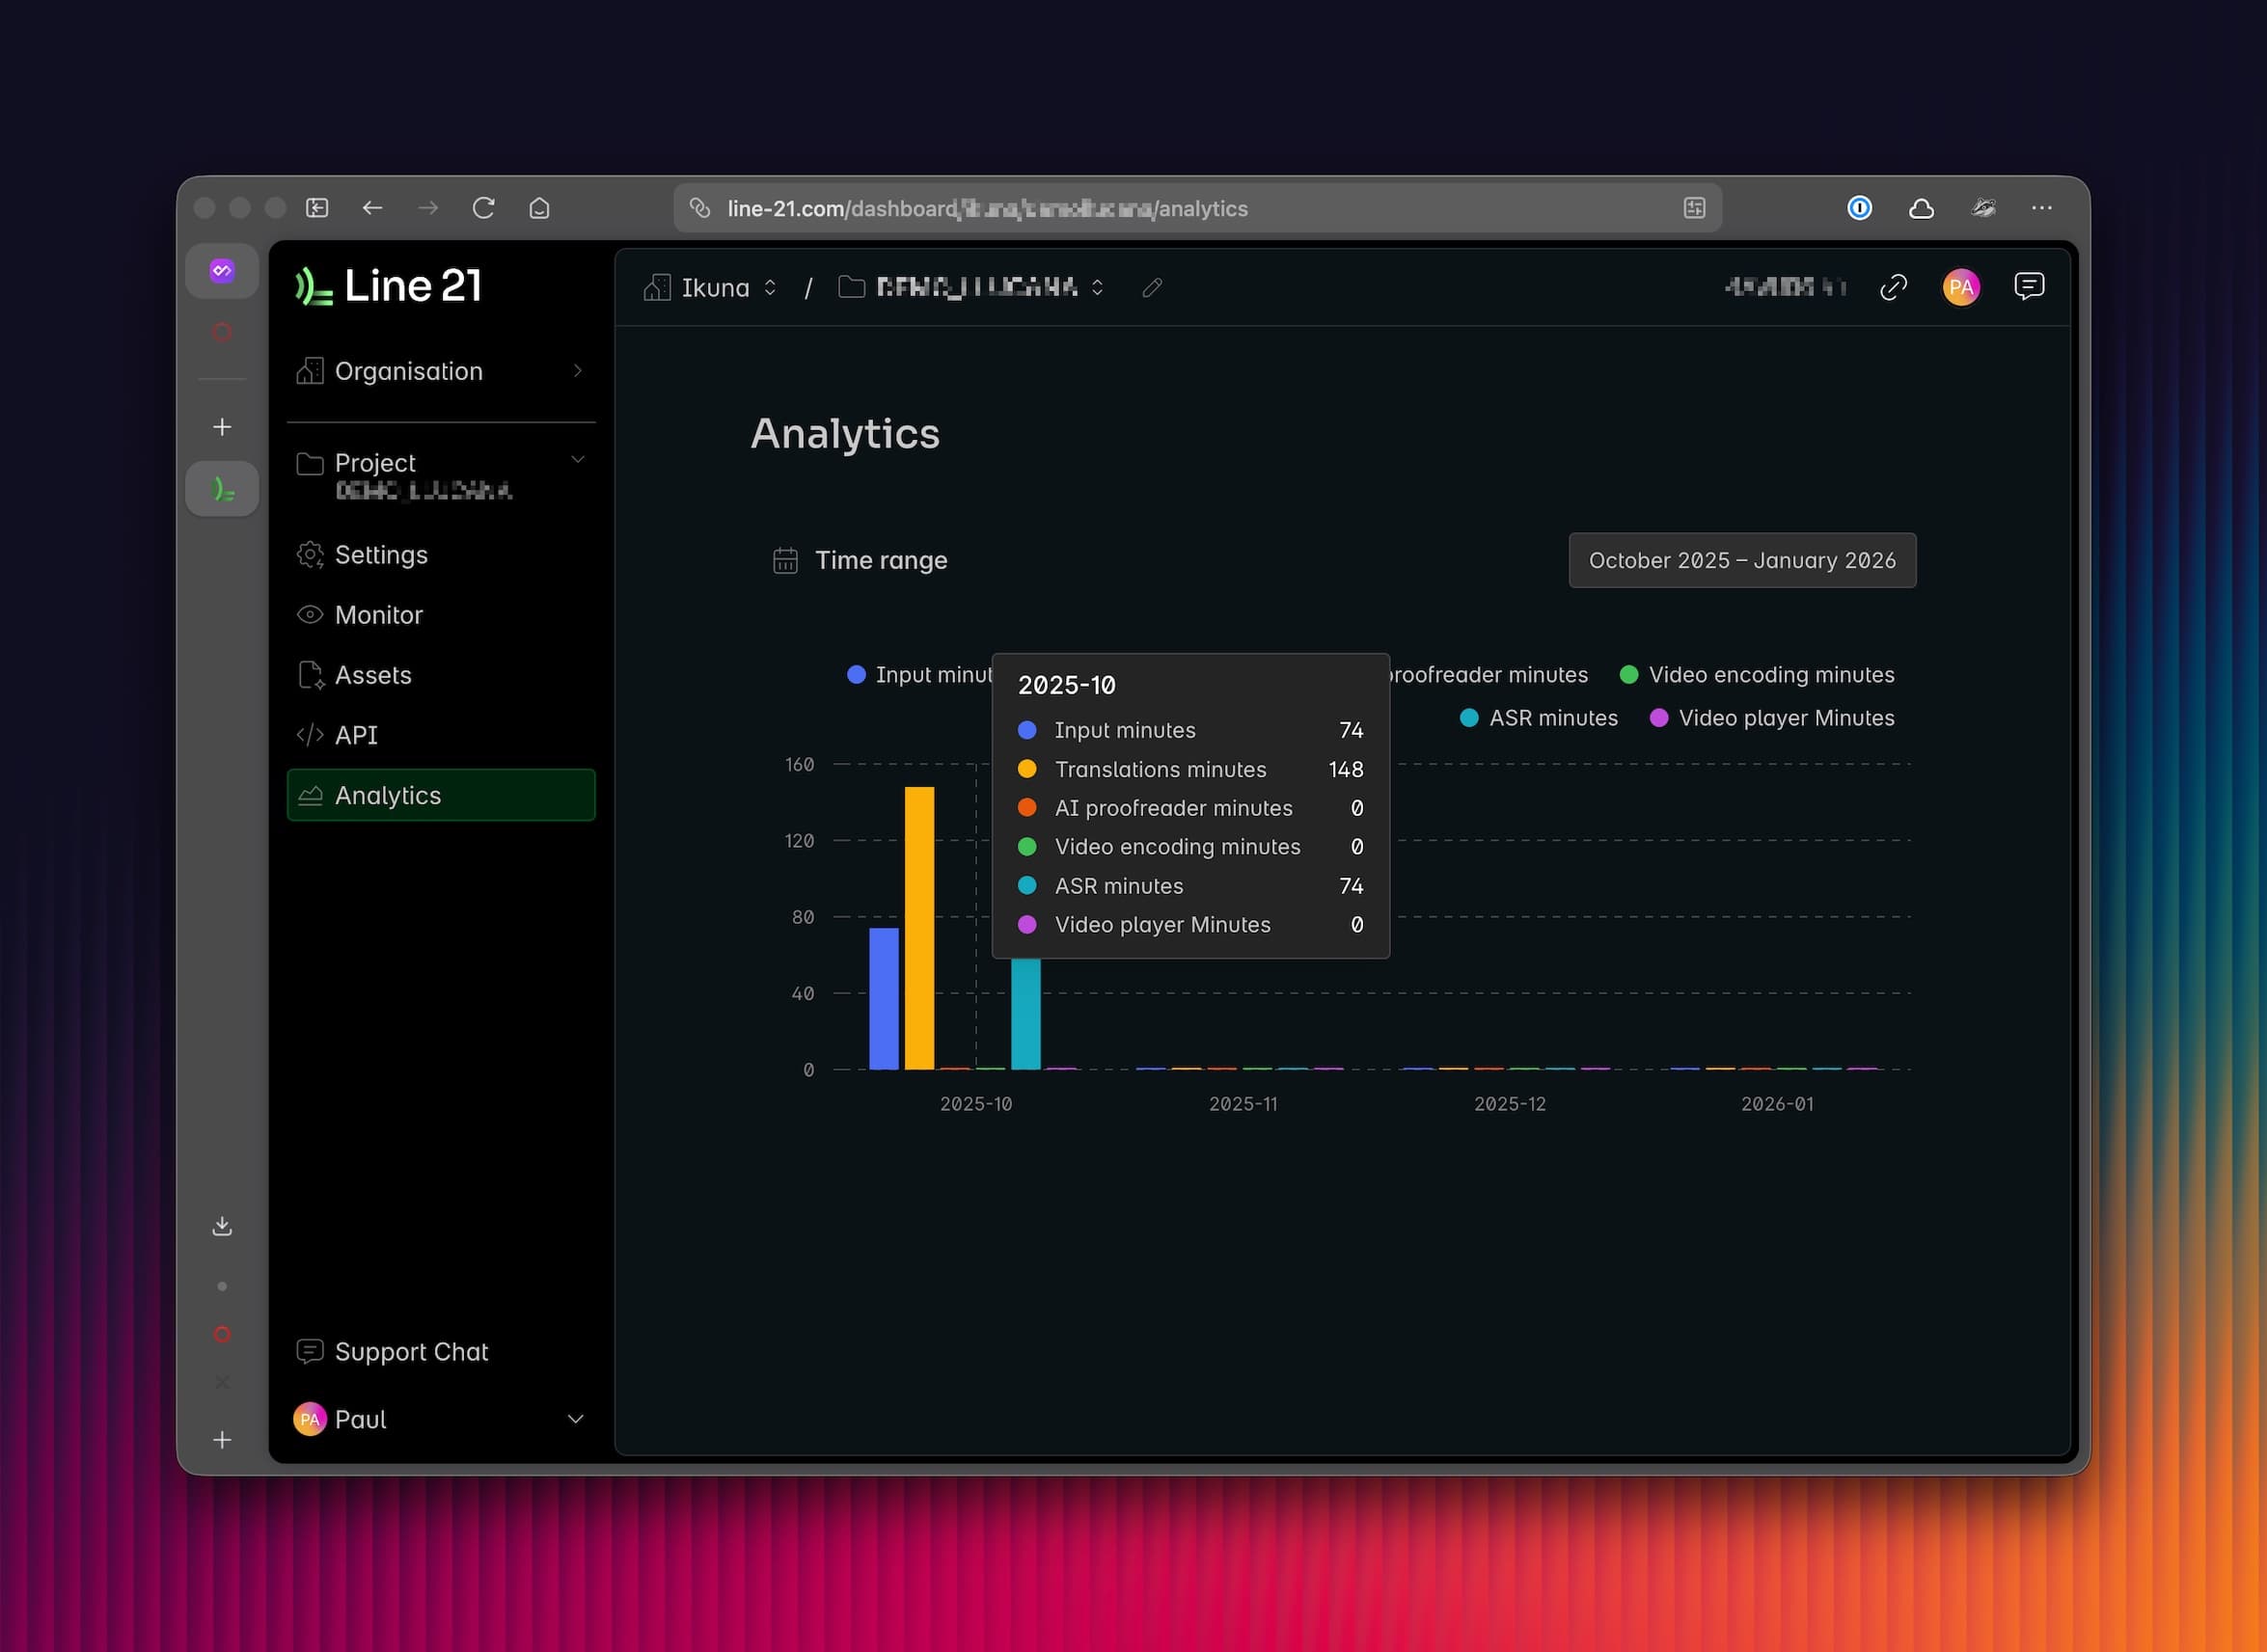Click the yellow Translations minutes bar
Viewport: 2267px width, 1652px height.
point(919,927)
